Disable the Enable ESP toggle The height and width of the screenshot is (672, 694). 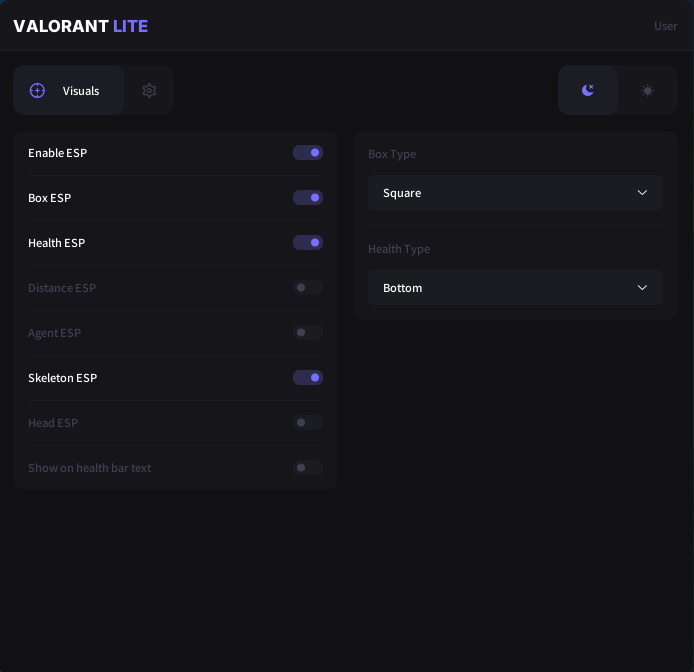pyautogui.click(x=308, y=153)
